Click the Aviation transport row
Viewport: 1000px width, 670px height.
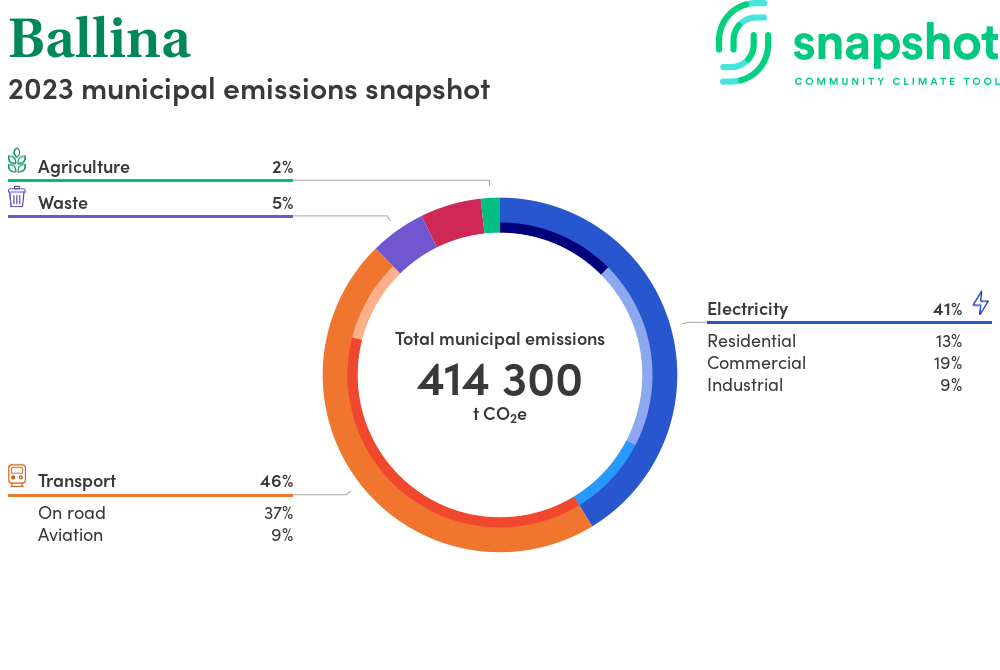pyautogui.click(x=70, y=535)
